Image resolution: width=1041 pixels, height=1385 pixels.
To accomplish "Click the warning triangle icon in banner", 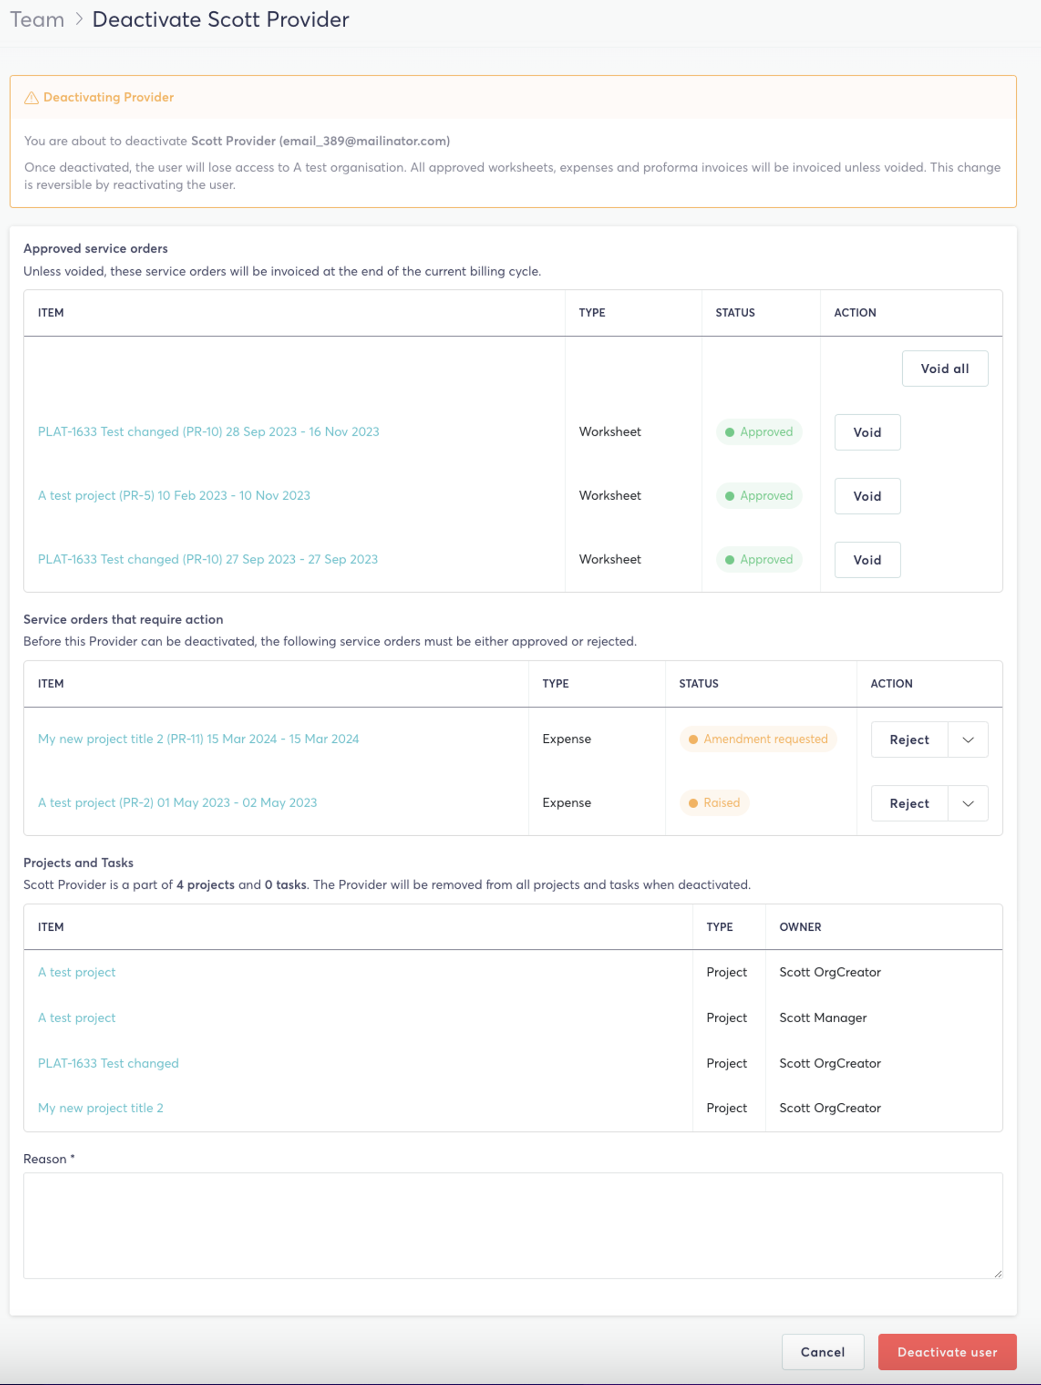I will click(31, 98).
